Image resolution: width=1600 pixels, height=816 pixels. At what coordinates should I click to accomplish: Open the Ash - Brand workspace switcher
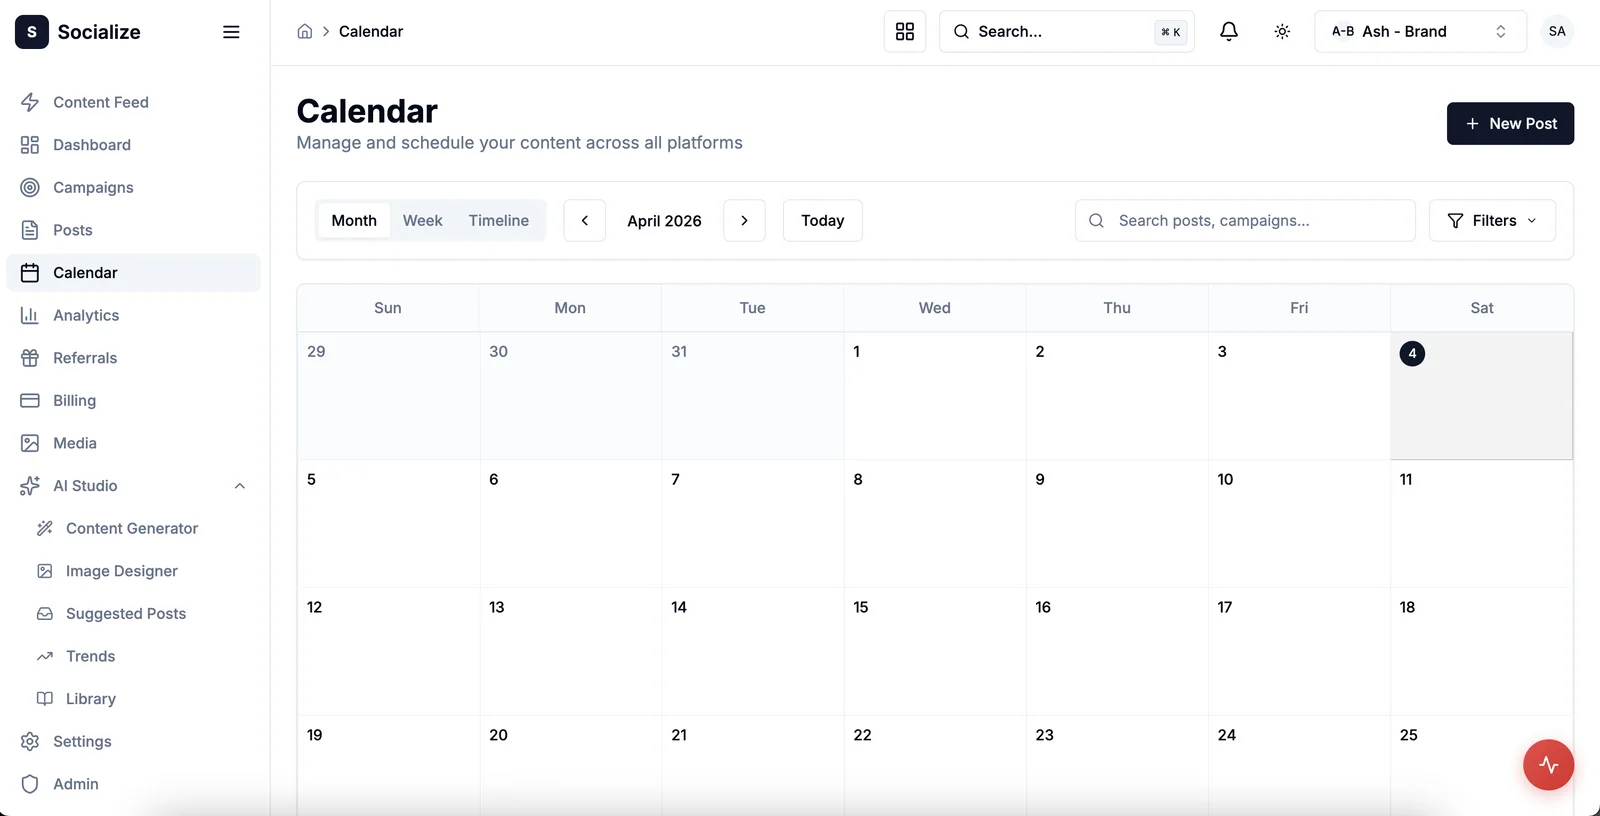(x=1419, y=31)
